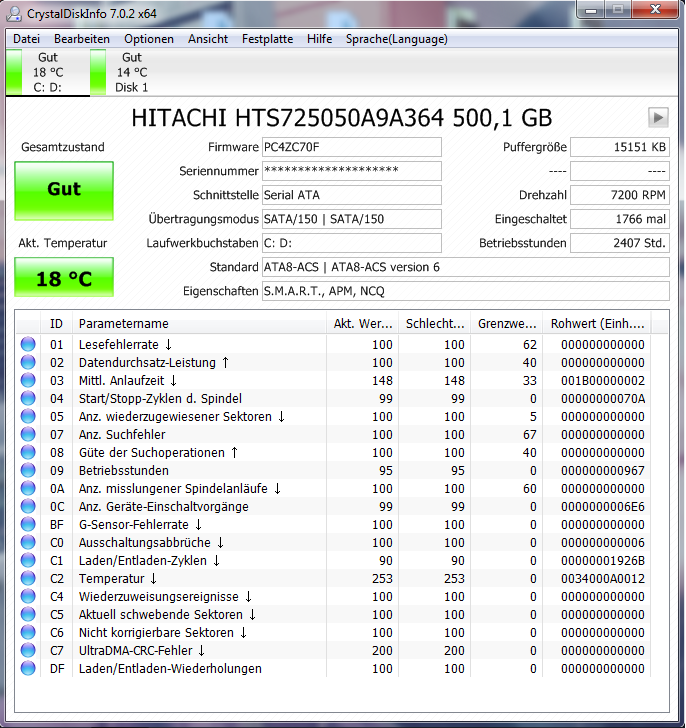Open the Sprache(Language) menu
The width and height of the screenshot is (686, 728).
[396, 39]
